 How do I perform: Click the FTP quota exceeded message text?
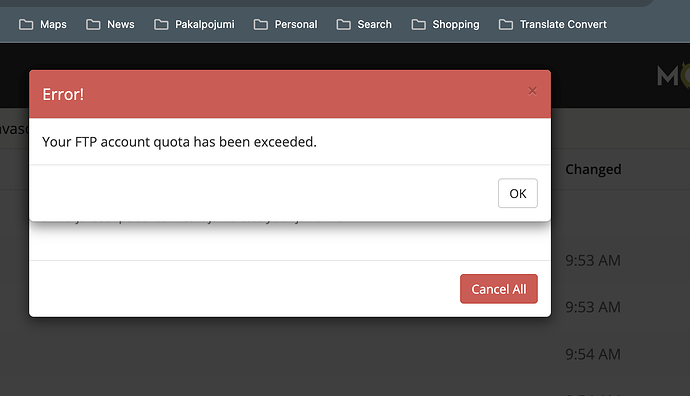(x=179, y=142)
